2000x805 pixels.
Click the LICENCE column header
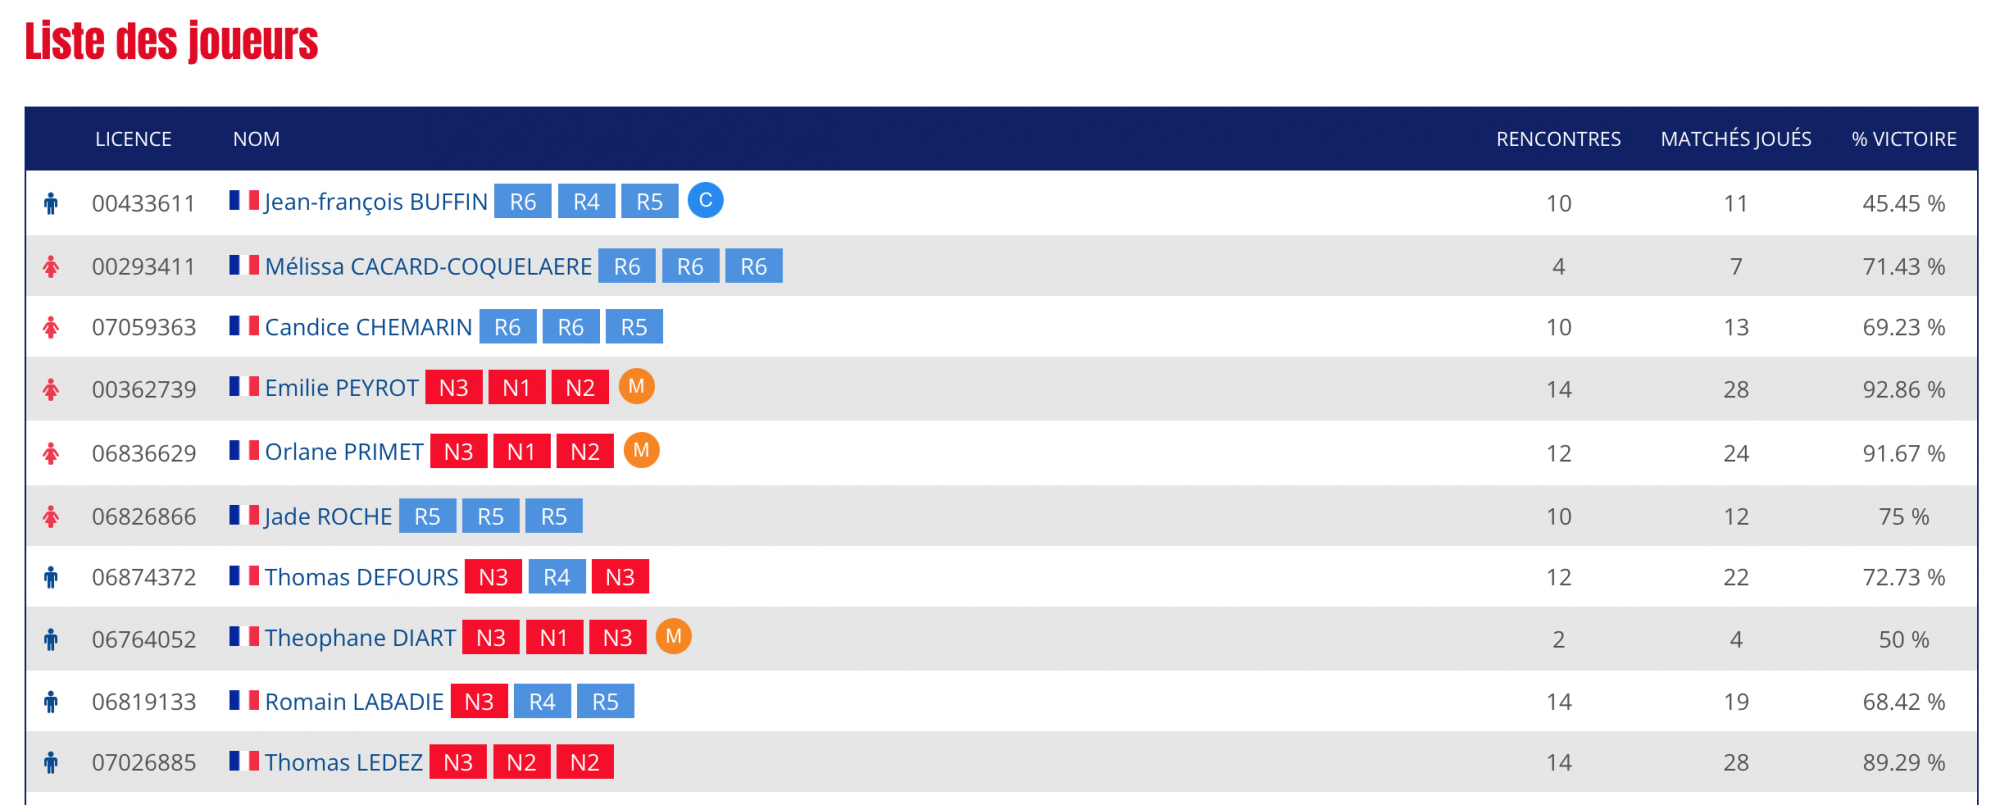point(133,139)
